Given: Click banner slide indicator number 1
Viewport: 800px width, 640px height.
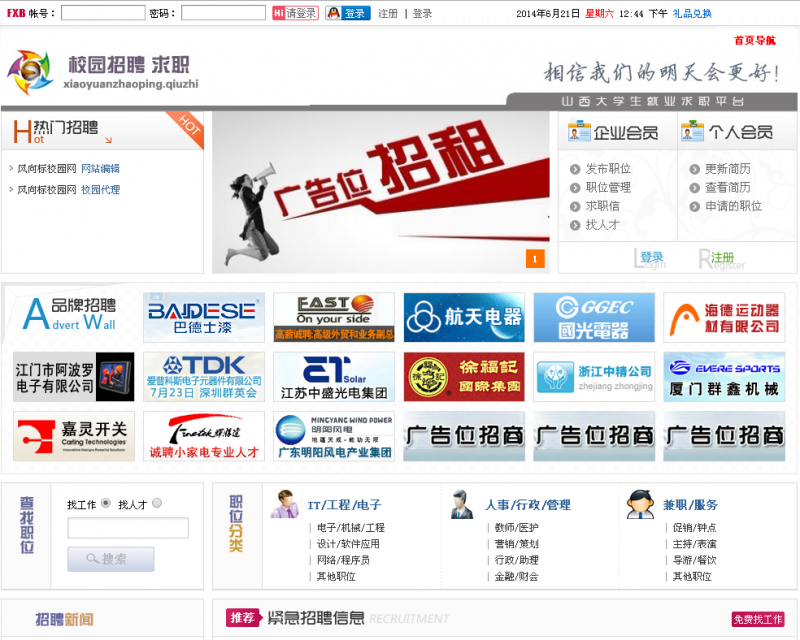Looking at the screenshot, I should click(x=535, y=259).
